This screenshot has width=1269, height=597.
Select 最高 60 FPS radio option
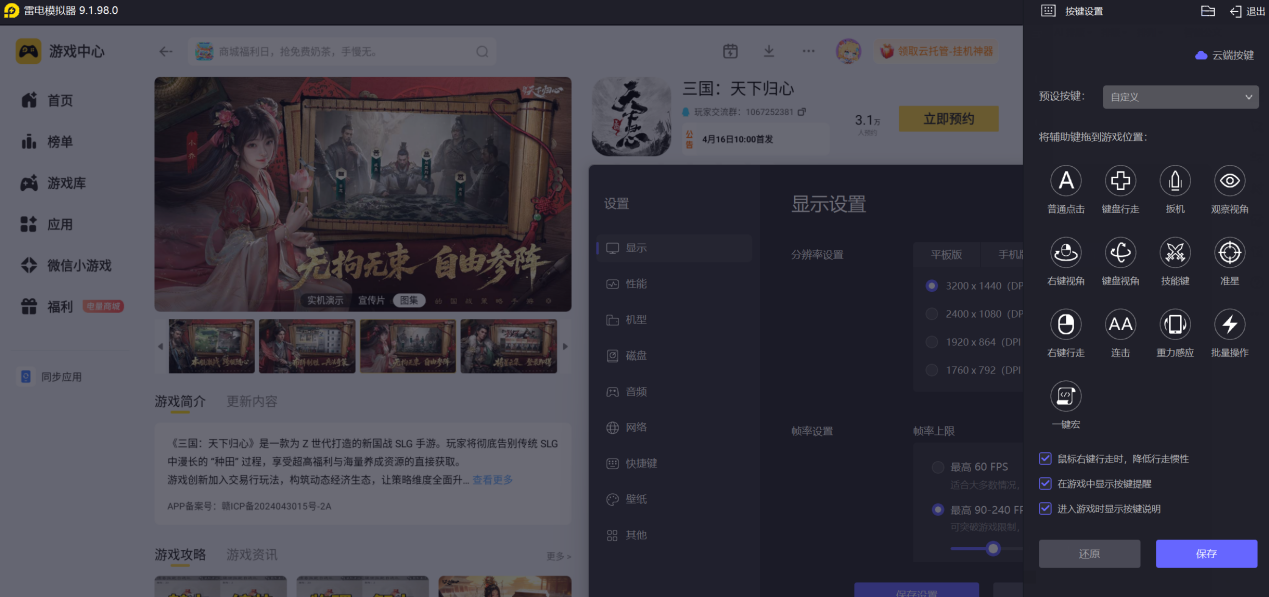(938, 467)
